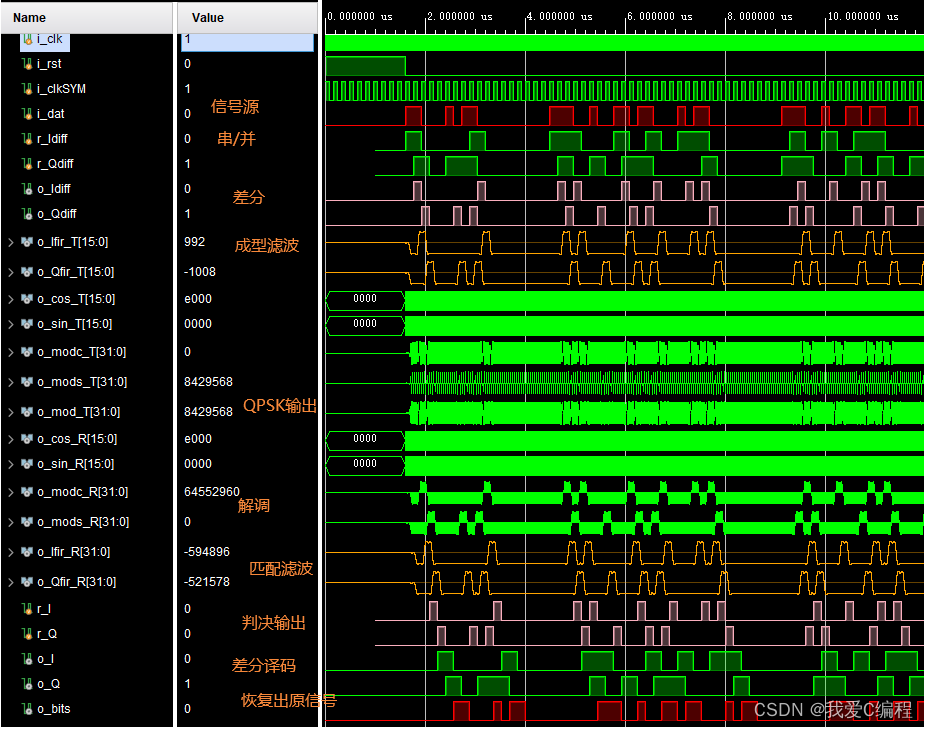The width and height of the screenshot is (929, 729).
Task: Click the o_mods_T[31:0] bus icon
Action: pos(27,382)
